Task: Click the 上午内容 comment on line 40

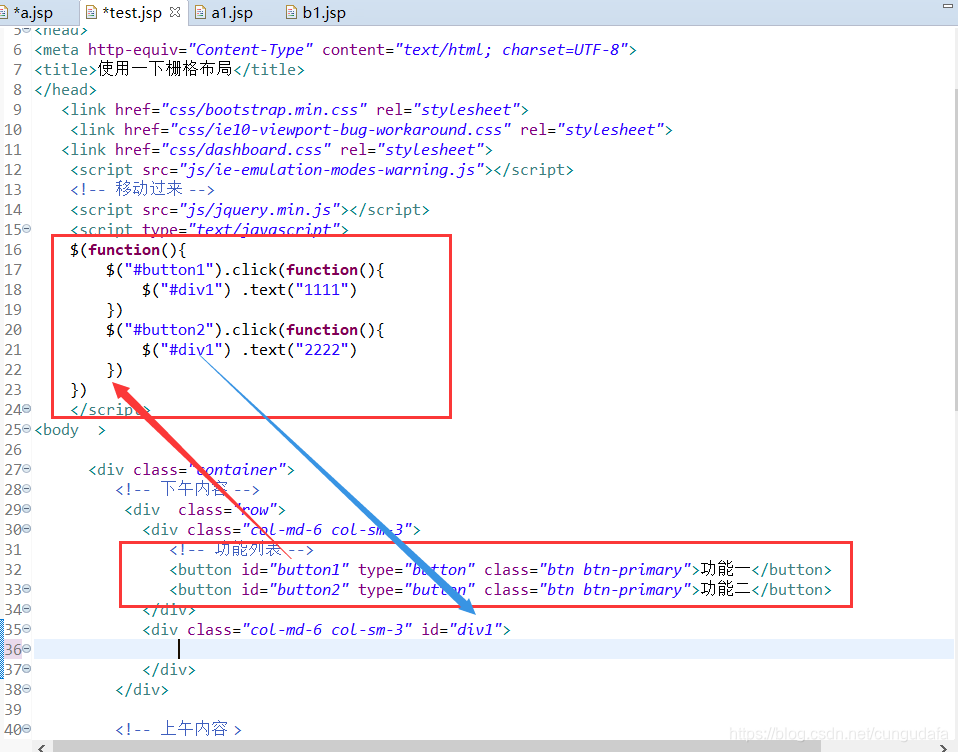Action: click(x=178, y=729)
